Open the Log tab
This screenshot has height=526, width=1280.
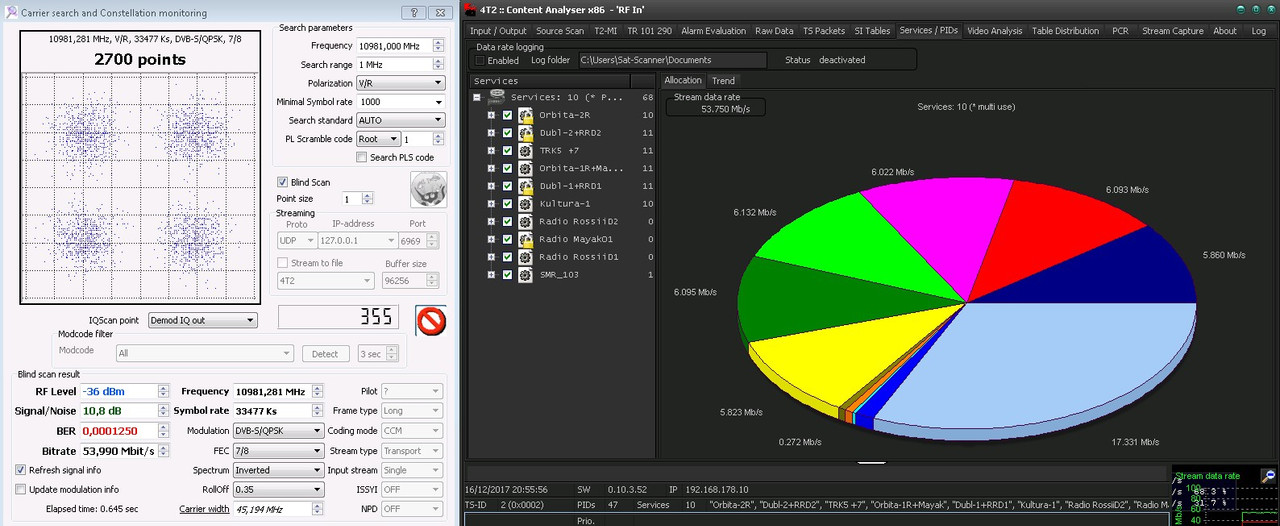click(1259, 31)
